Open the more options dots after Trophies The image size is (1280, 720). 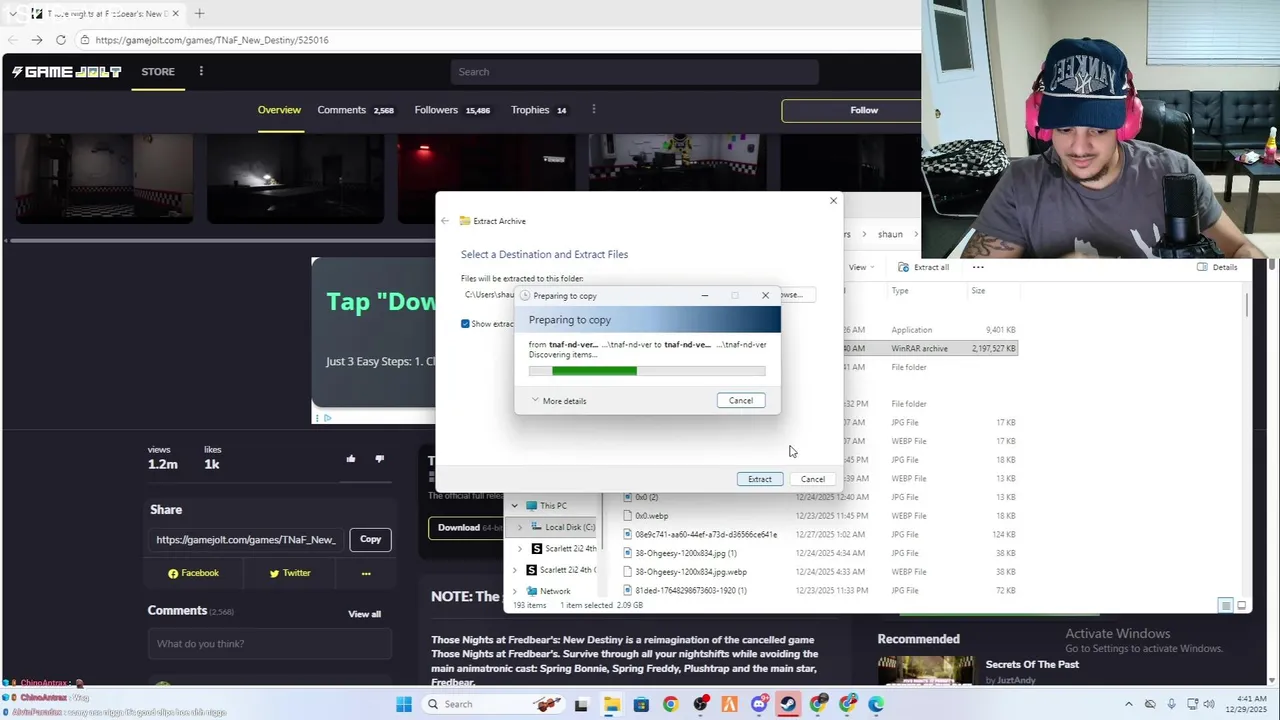594,110
